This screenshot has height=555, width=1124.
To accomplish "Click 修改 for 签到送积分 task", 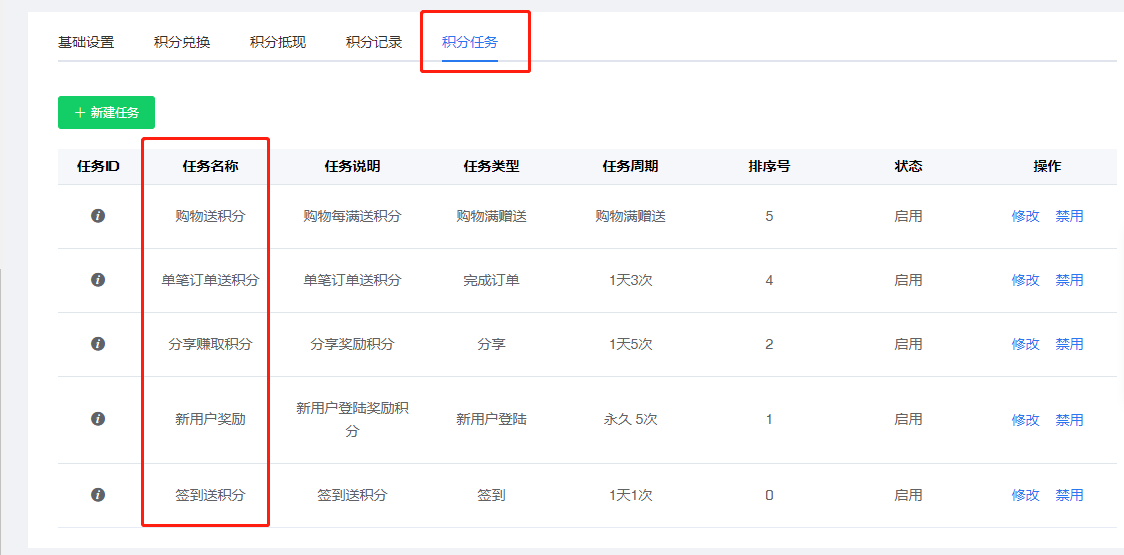I will 1026,494.
